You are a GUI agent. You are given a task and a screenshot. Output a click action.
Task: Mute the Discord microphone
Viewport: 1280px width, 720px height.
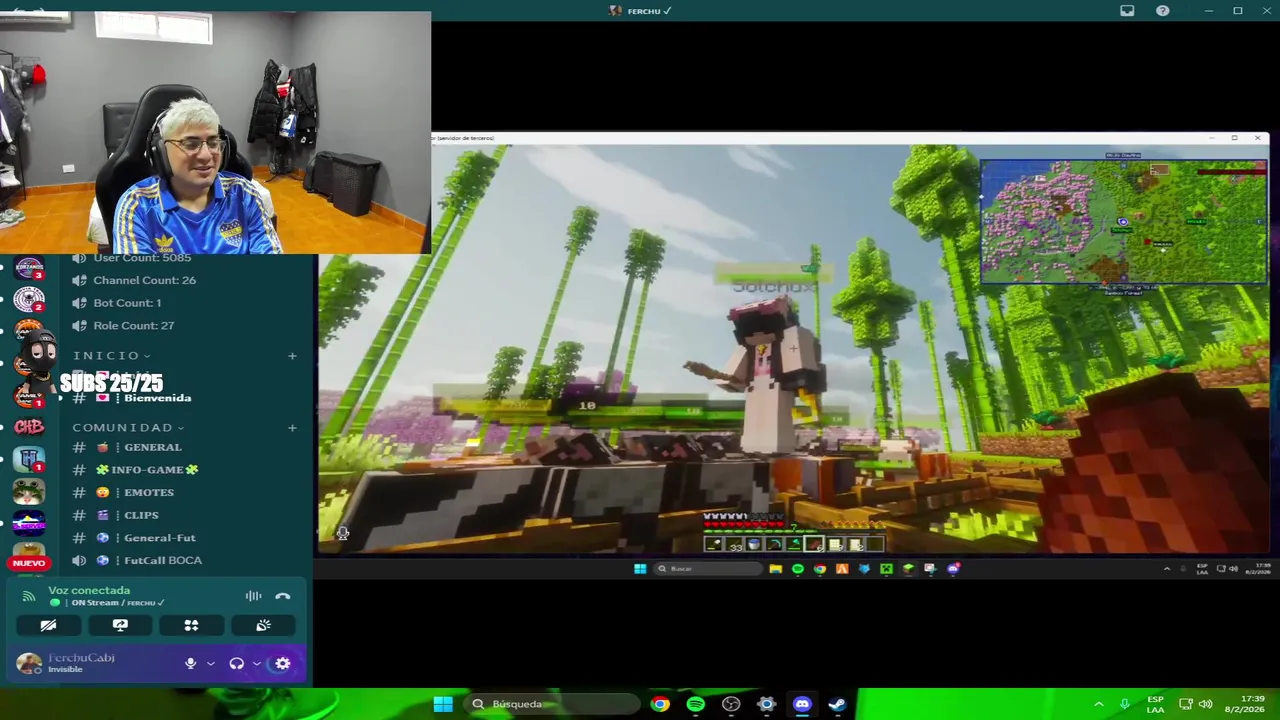pos(190,663)
